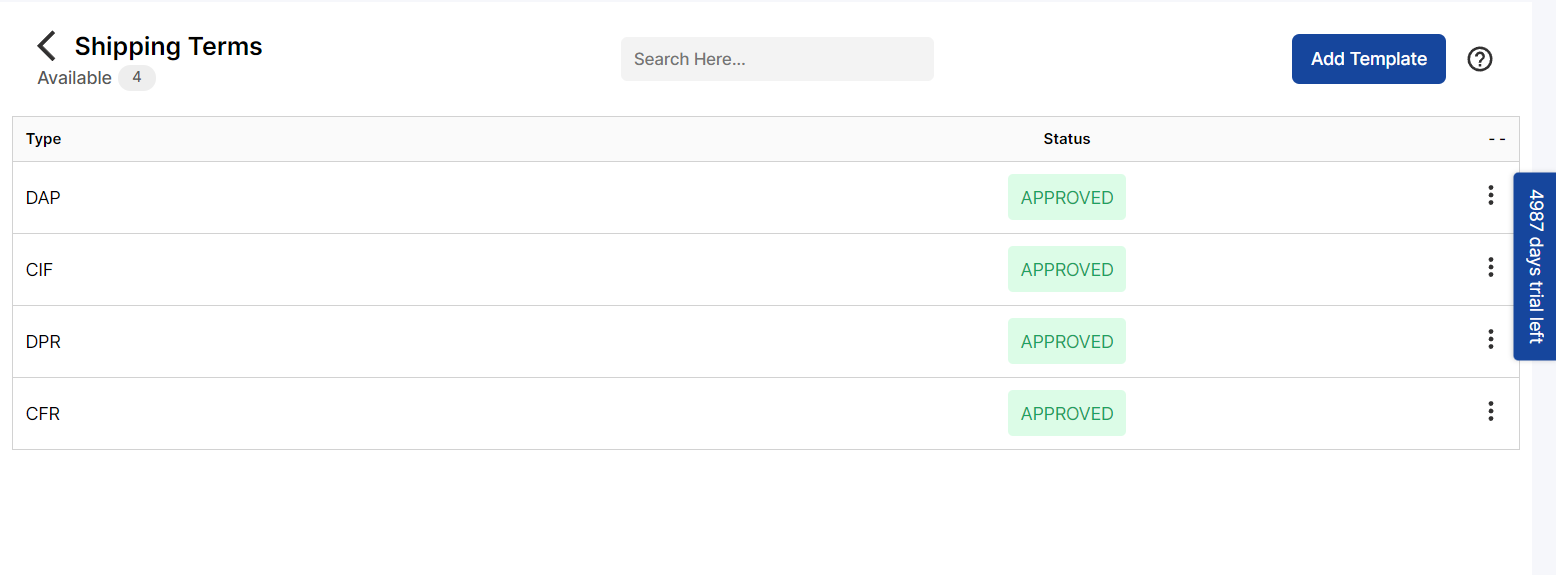1556x575 pixels.
Task: Open three-dot menu for CFR row
Action: point(1490,411)
